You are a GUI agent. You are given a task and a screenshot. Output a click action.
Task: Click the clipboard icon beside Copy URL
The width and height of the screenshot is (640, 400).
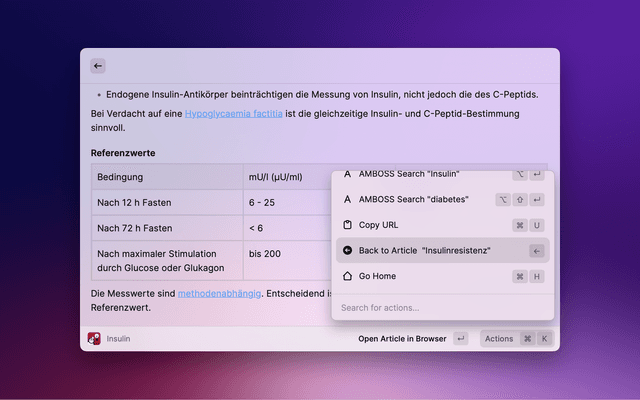click(x=347, y=225)
